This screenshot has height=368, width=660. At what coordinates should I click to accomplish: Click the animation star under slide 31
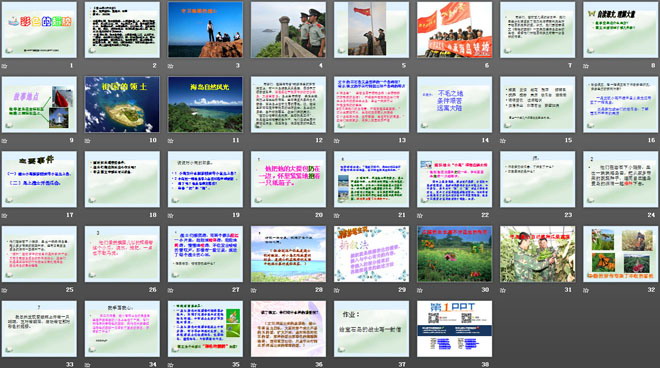coord(503,290)
